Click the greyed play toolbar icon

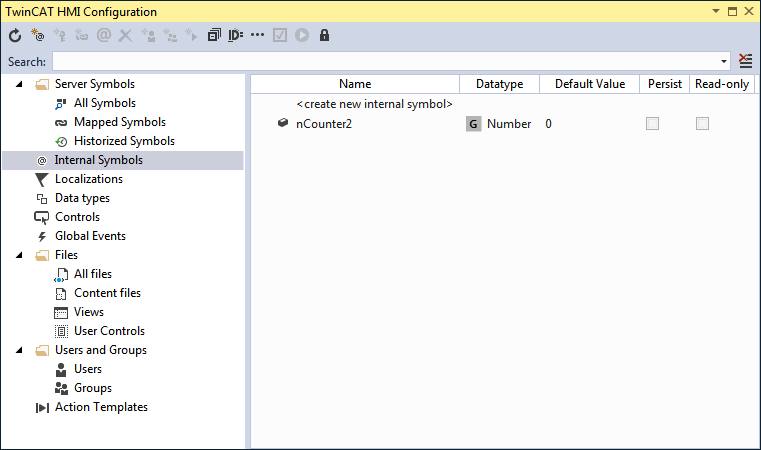[302, 35]
